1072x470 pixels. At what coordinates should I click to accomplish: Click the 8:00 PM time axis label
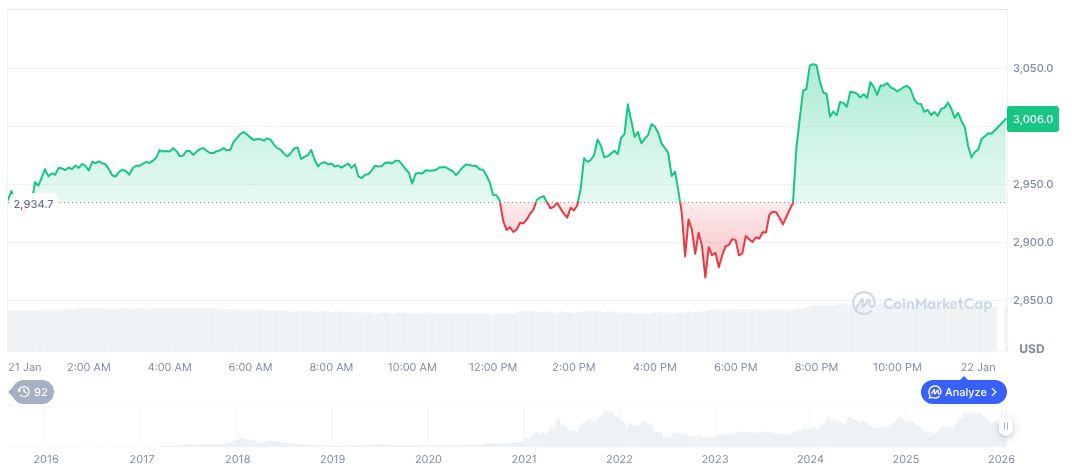point(816,367)
